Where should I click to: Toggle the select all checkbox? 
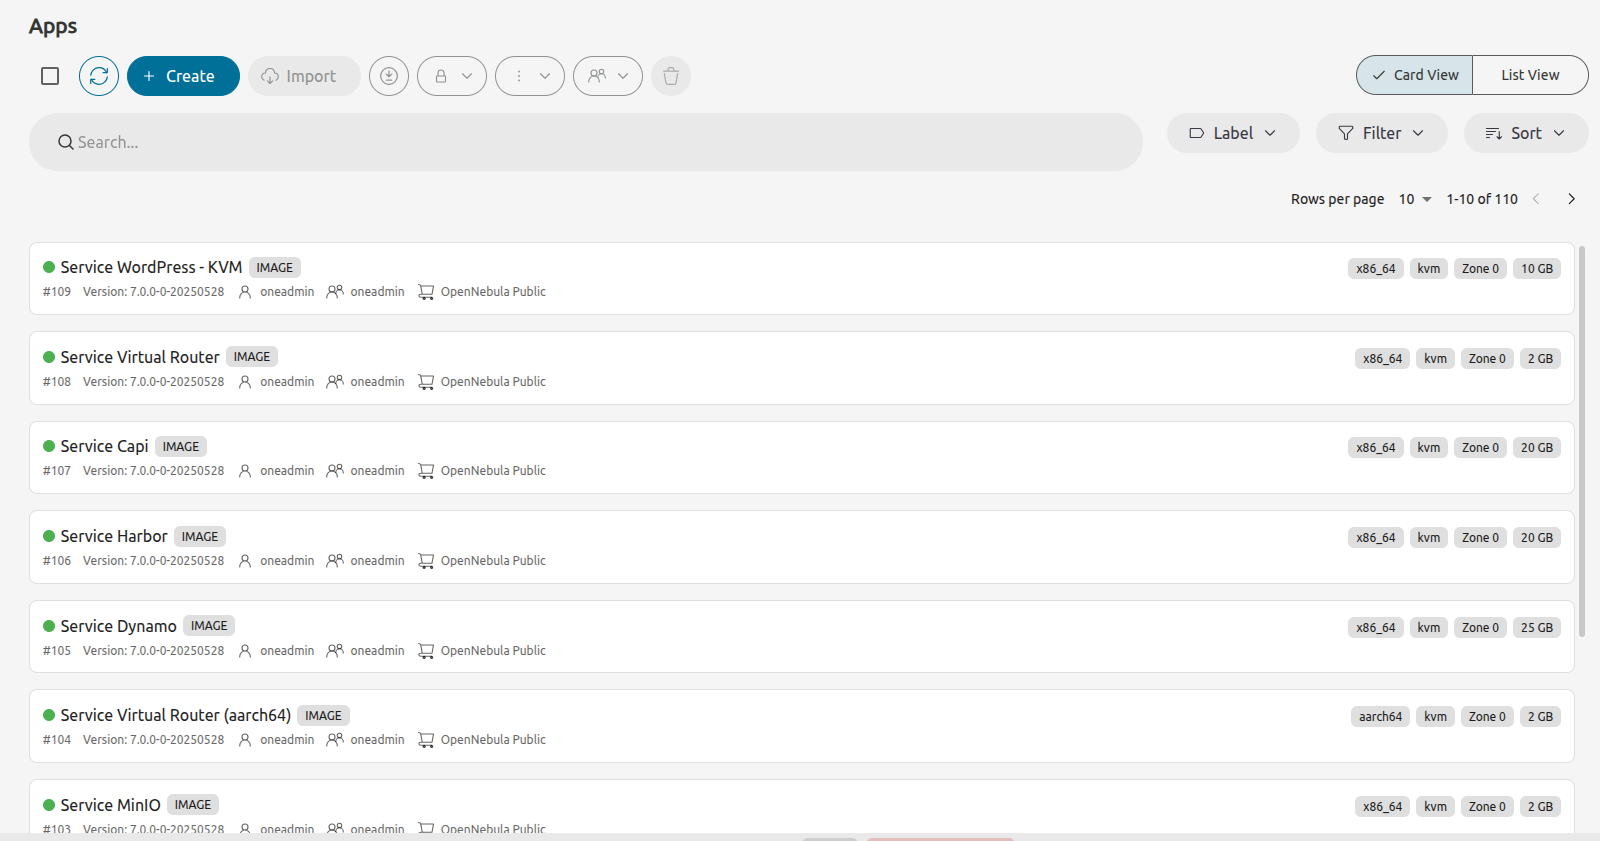click(50, 76)
